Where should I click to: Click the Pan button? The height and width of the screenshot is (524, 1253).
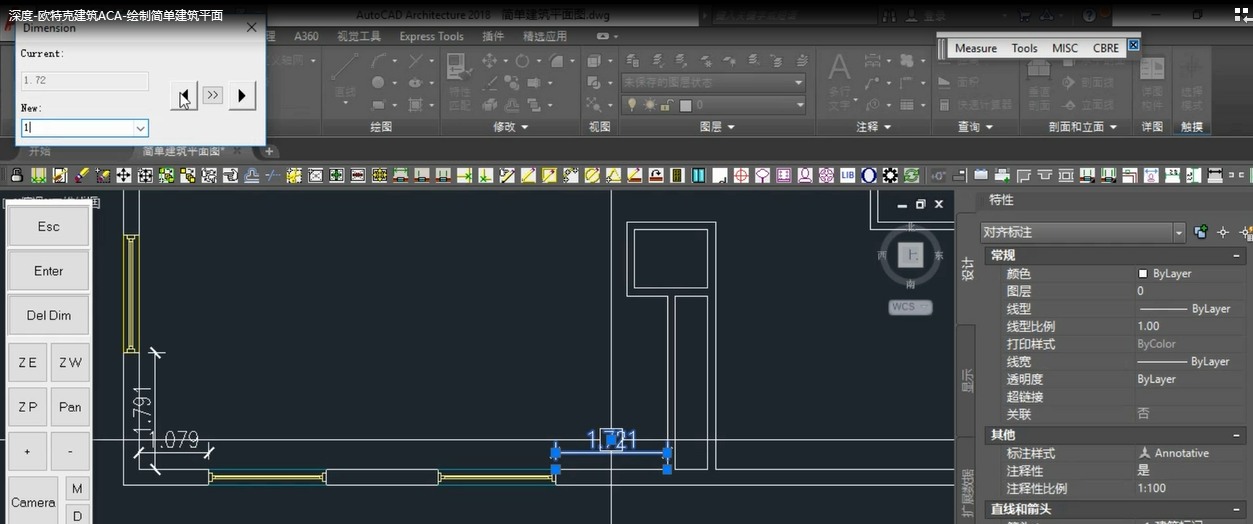pyautogui.click(x=70, y=407)
